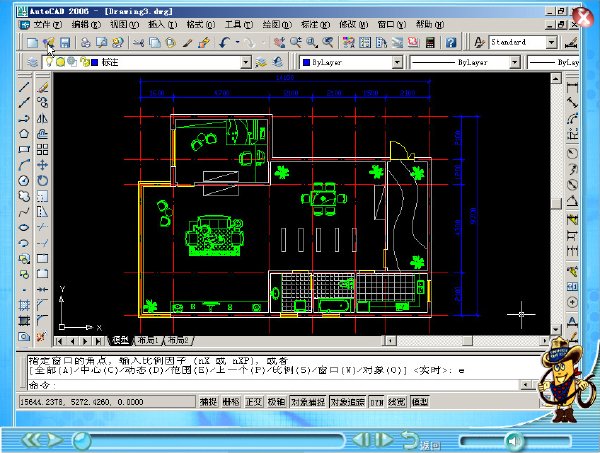Open the Layer Properties Manager icon

point(32,62)
